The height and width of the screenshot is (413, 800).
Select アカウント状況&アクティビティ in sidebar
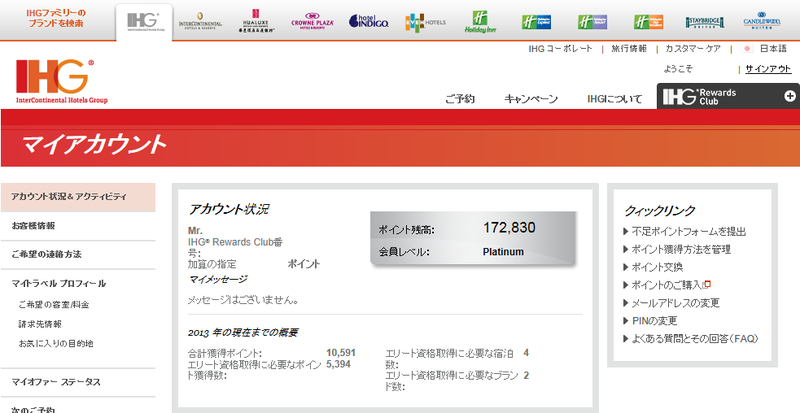pos(78,197)
